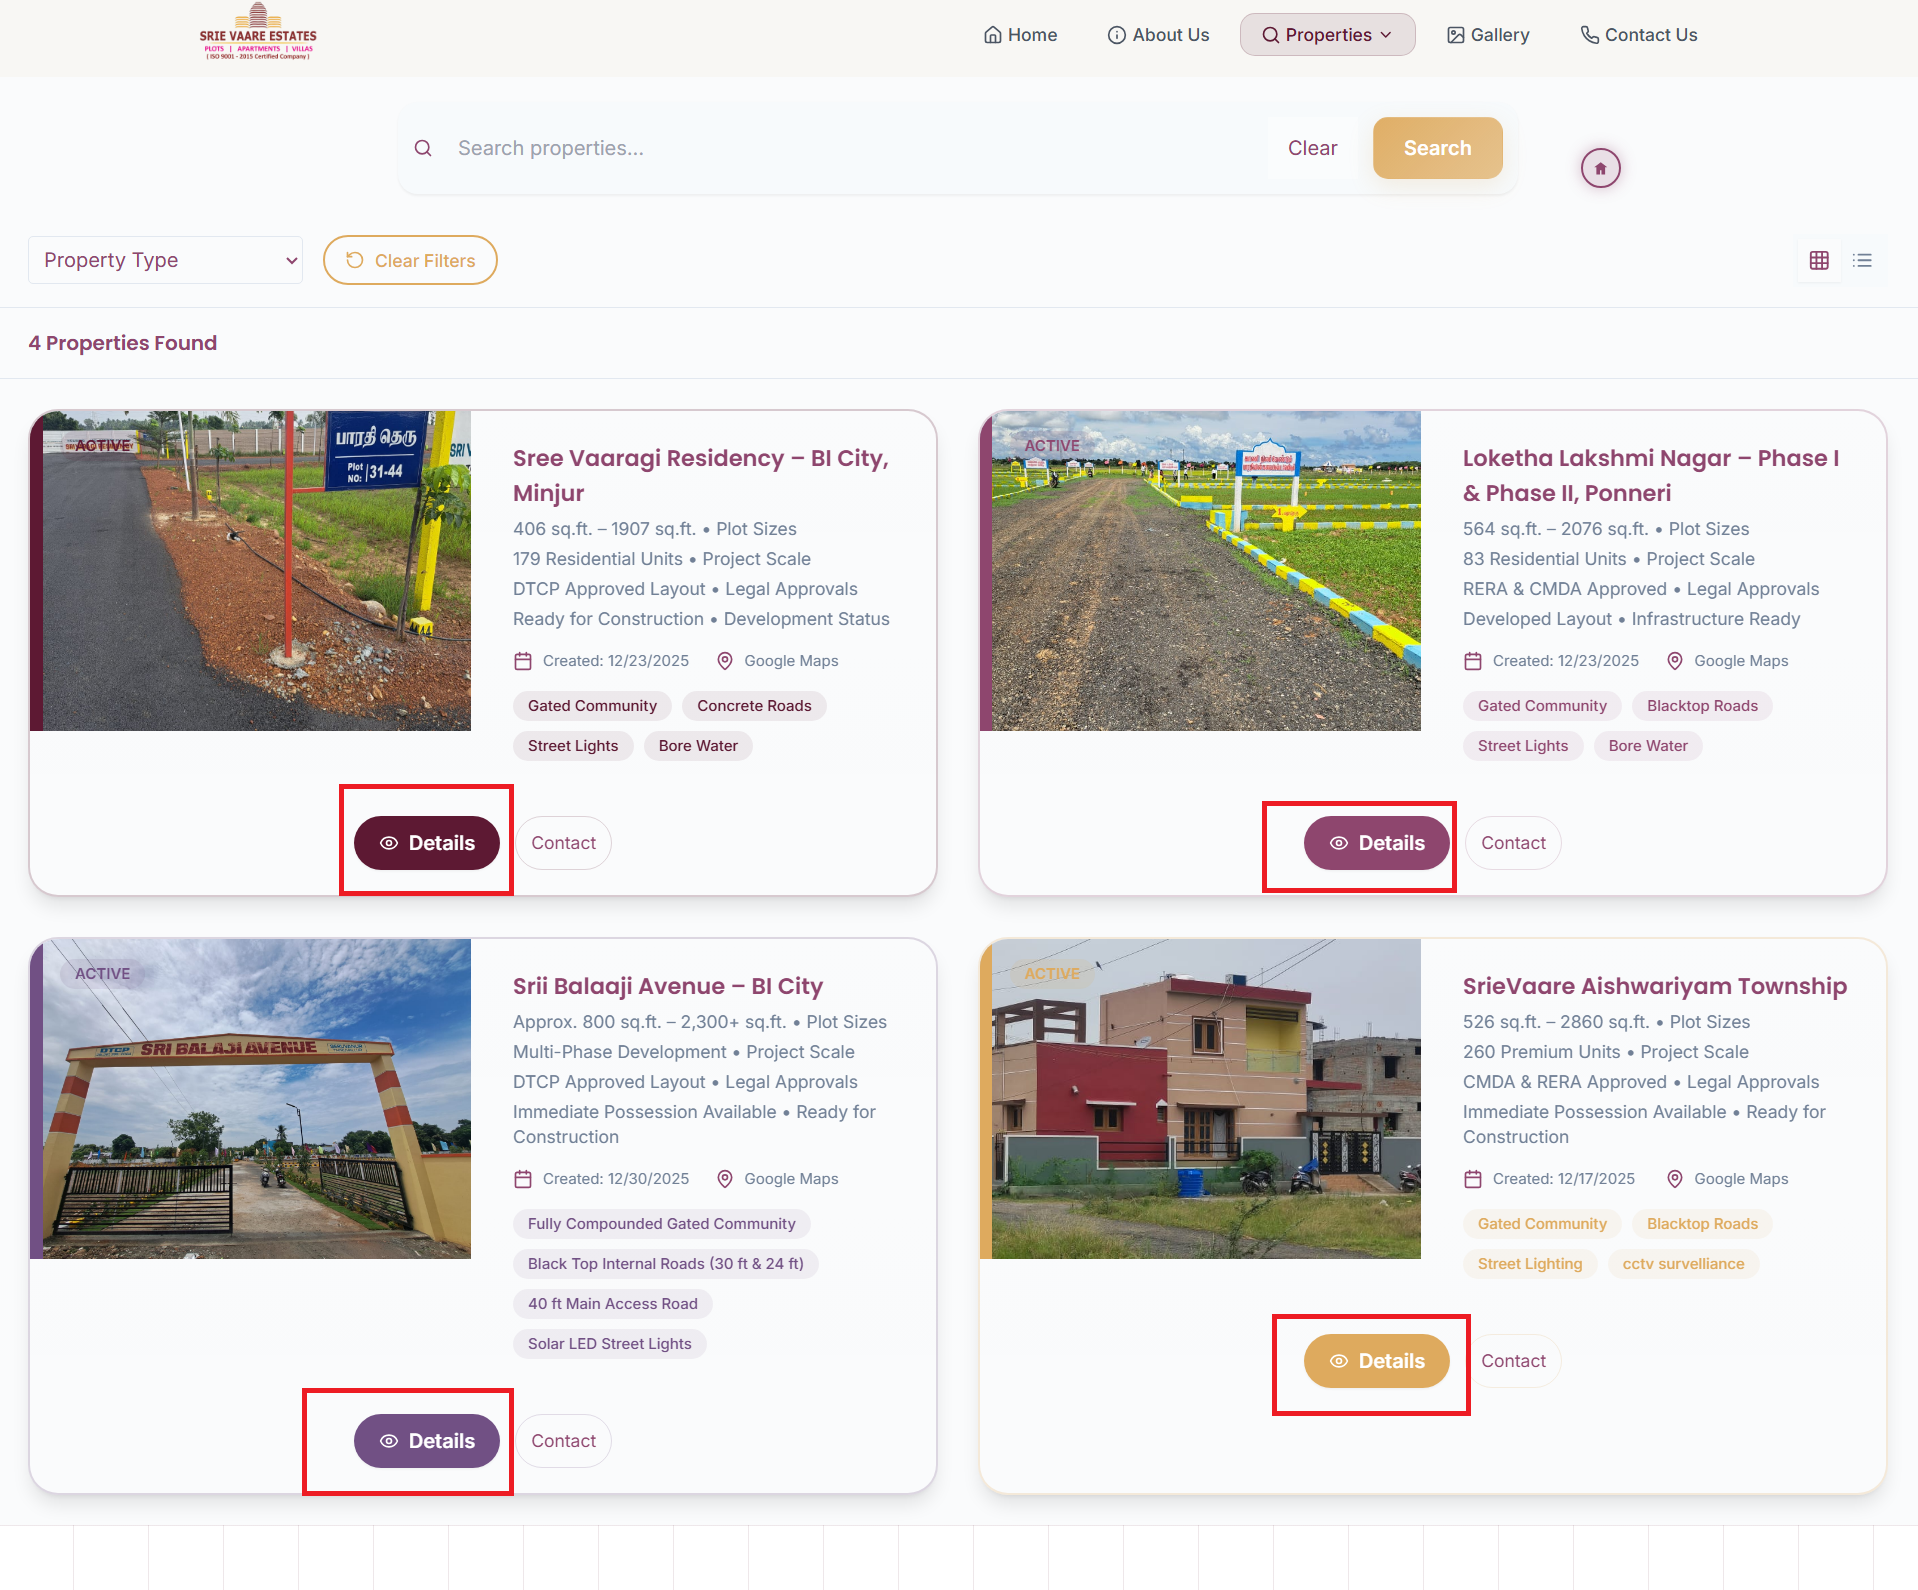Click the golden Search button
Screen dimensions: 1918x1590
tap(1437, 148)
